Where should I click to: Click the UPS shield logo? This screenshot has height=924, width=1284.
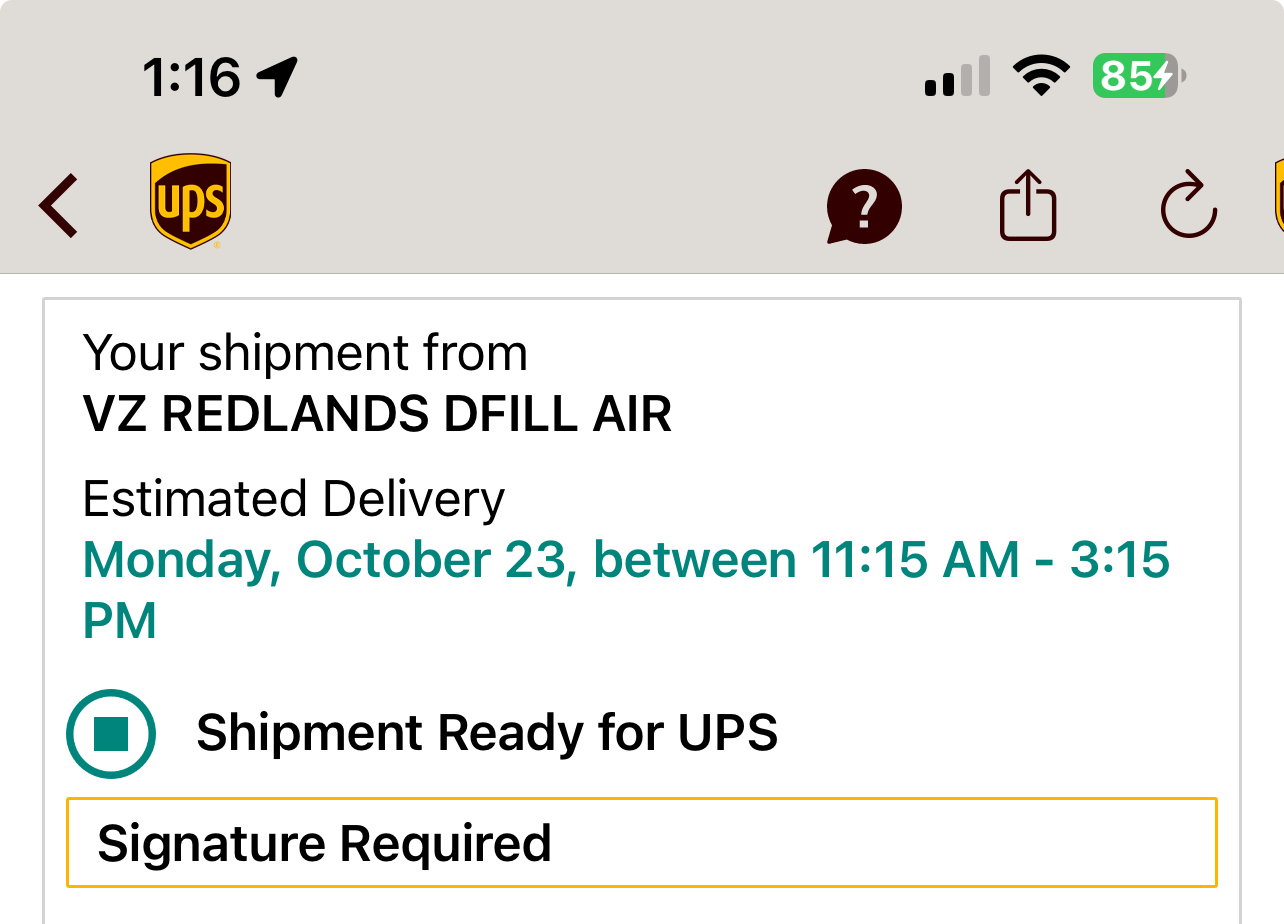pyautogui.click(x=190, y=201)
